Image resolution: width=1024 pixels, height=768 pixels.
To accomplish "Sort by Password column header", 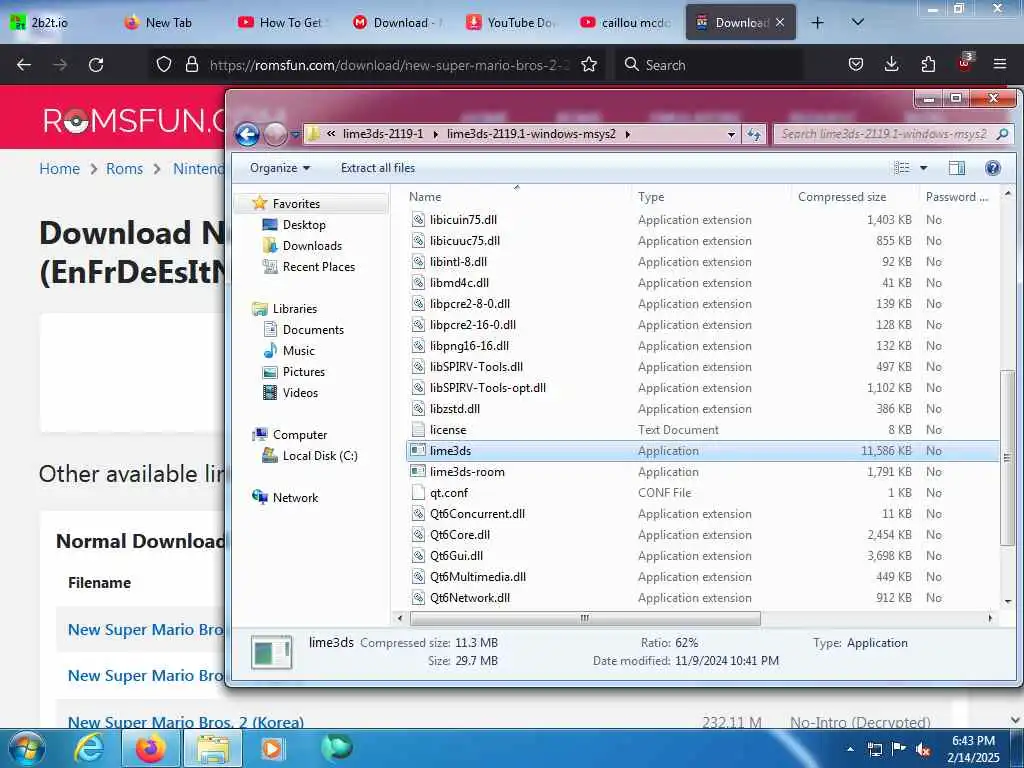I will (x=959, y=197).
